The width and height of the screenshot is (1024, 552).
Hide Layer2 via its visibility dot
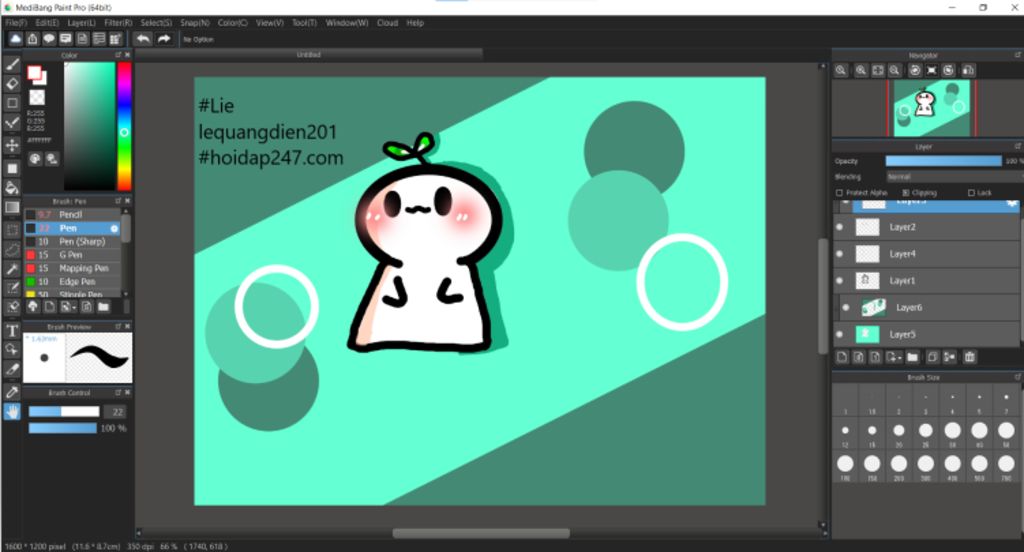[x=840, y=227]
